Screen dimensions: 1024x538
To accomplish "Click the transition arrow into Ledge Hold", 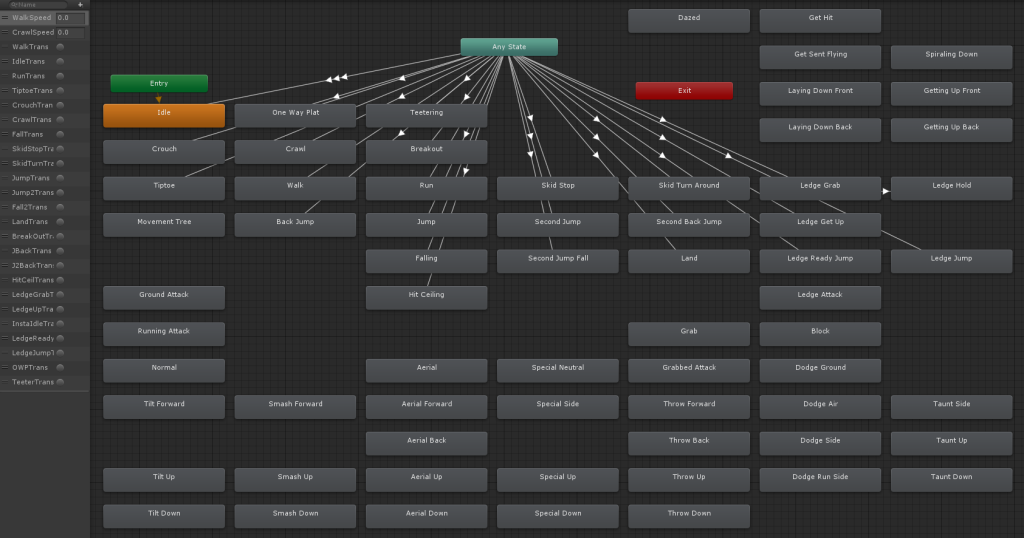I will (885, 186).
